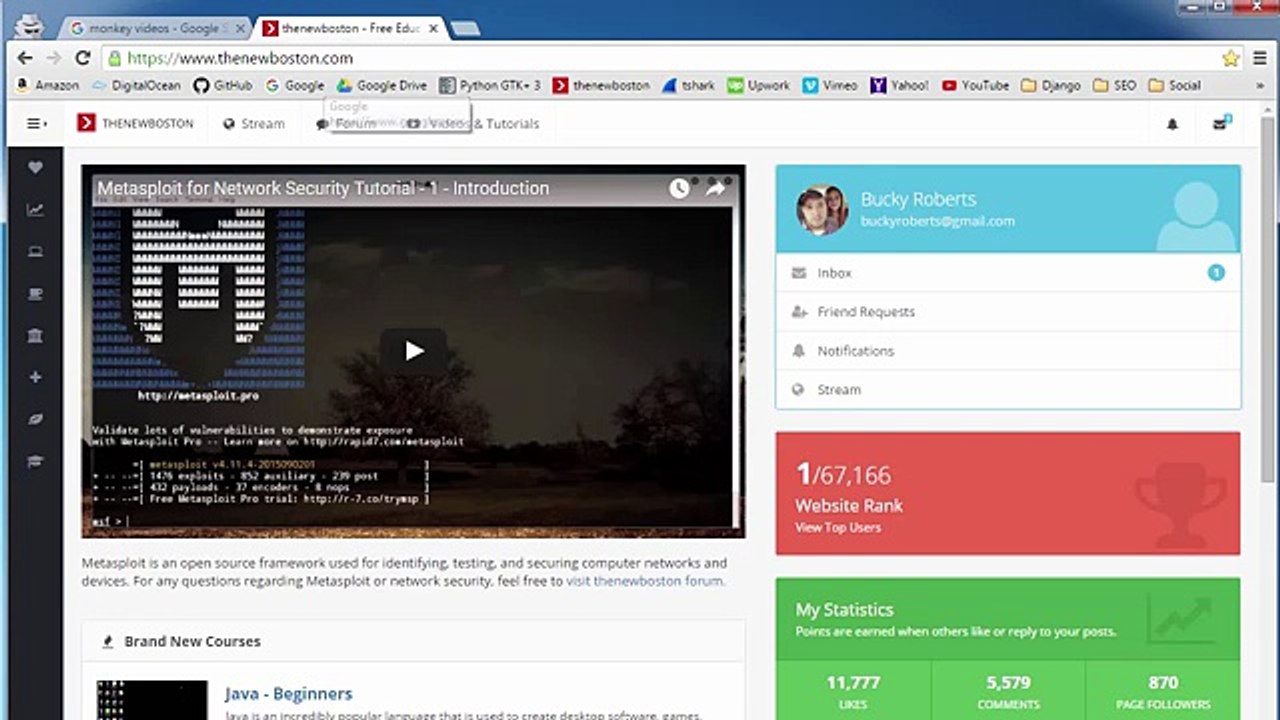Open the Metasploit video title link
Screen dimensions: 1280x720
point(323,188)
